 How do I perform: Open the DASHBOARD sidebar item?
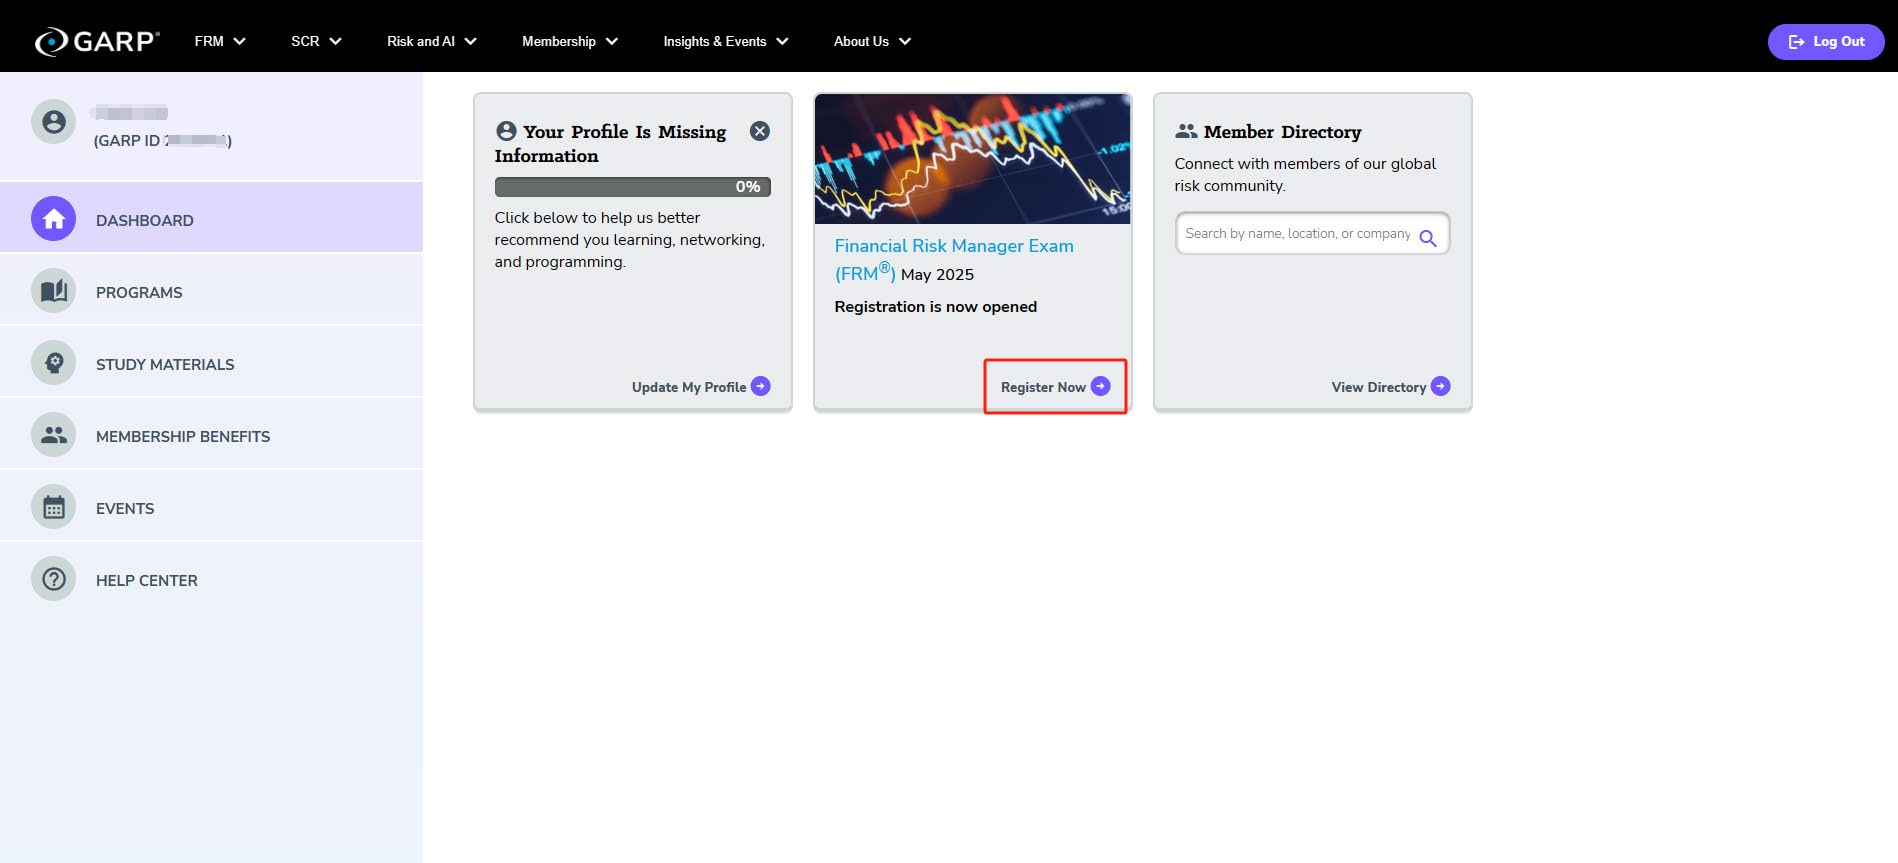tap(211, 218)
